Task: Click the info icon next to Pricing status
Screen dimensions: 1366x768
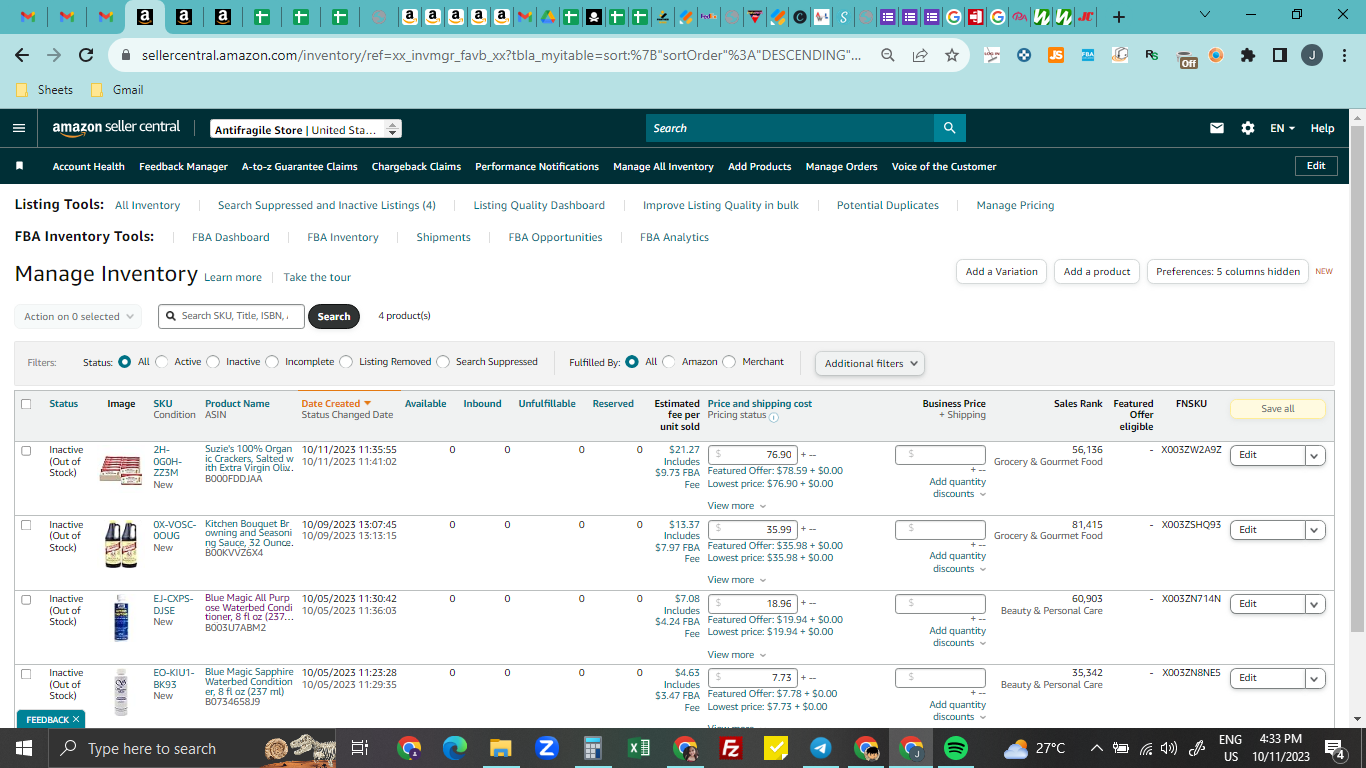Action: 773,417
